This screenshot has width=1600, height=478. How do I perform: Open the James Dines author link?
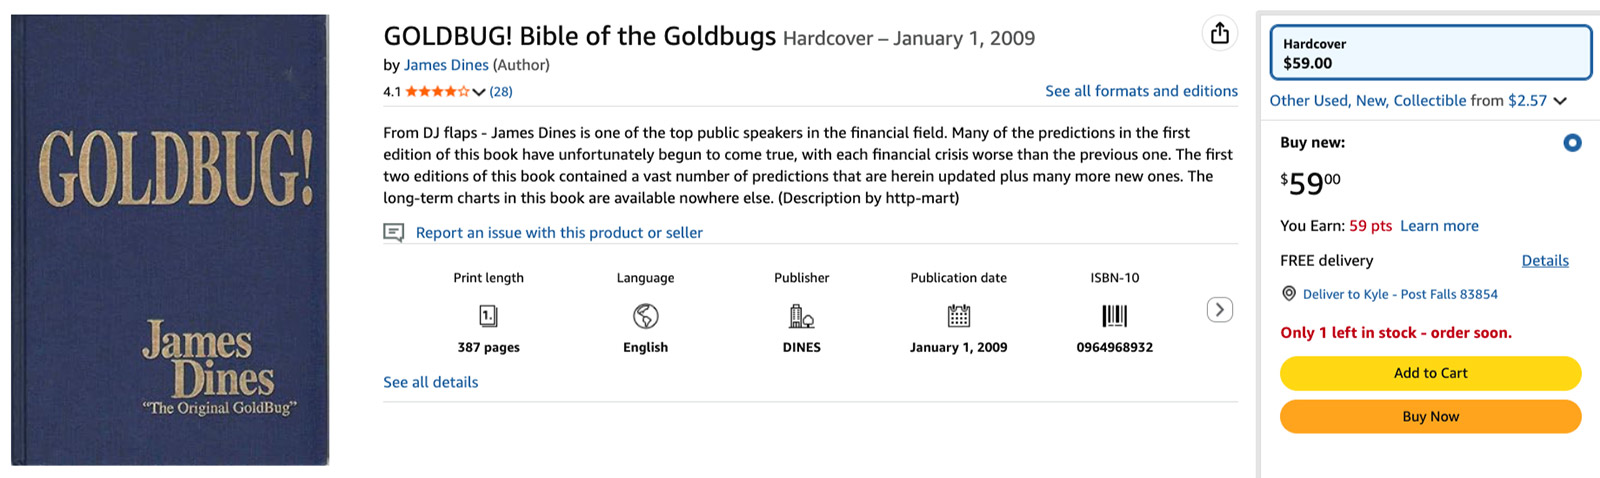pyautogui.click(x=446, y=65)
